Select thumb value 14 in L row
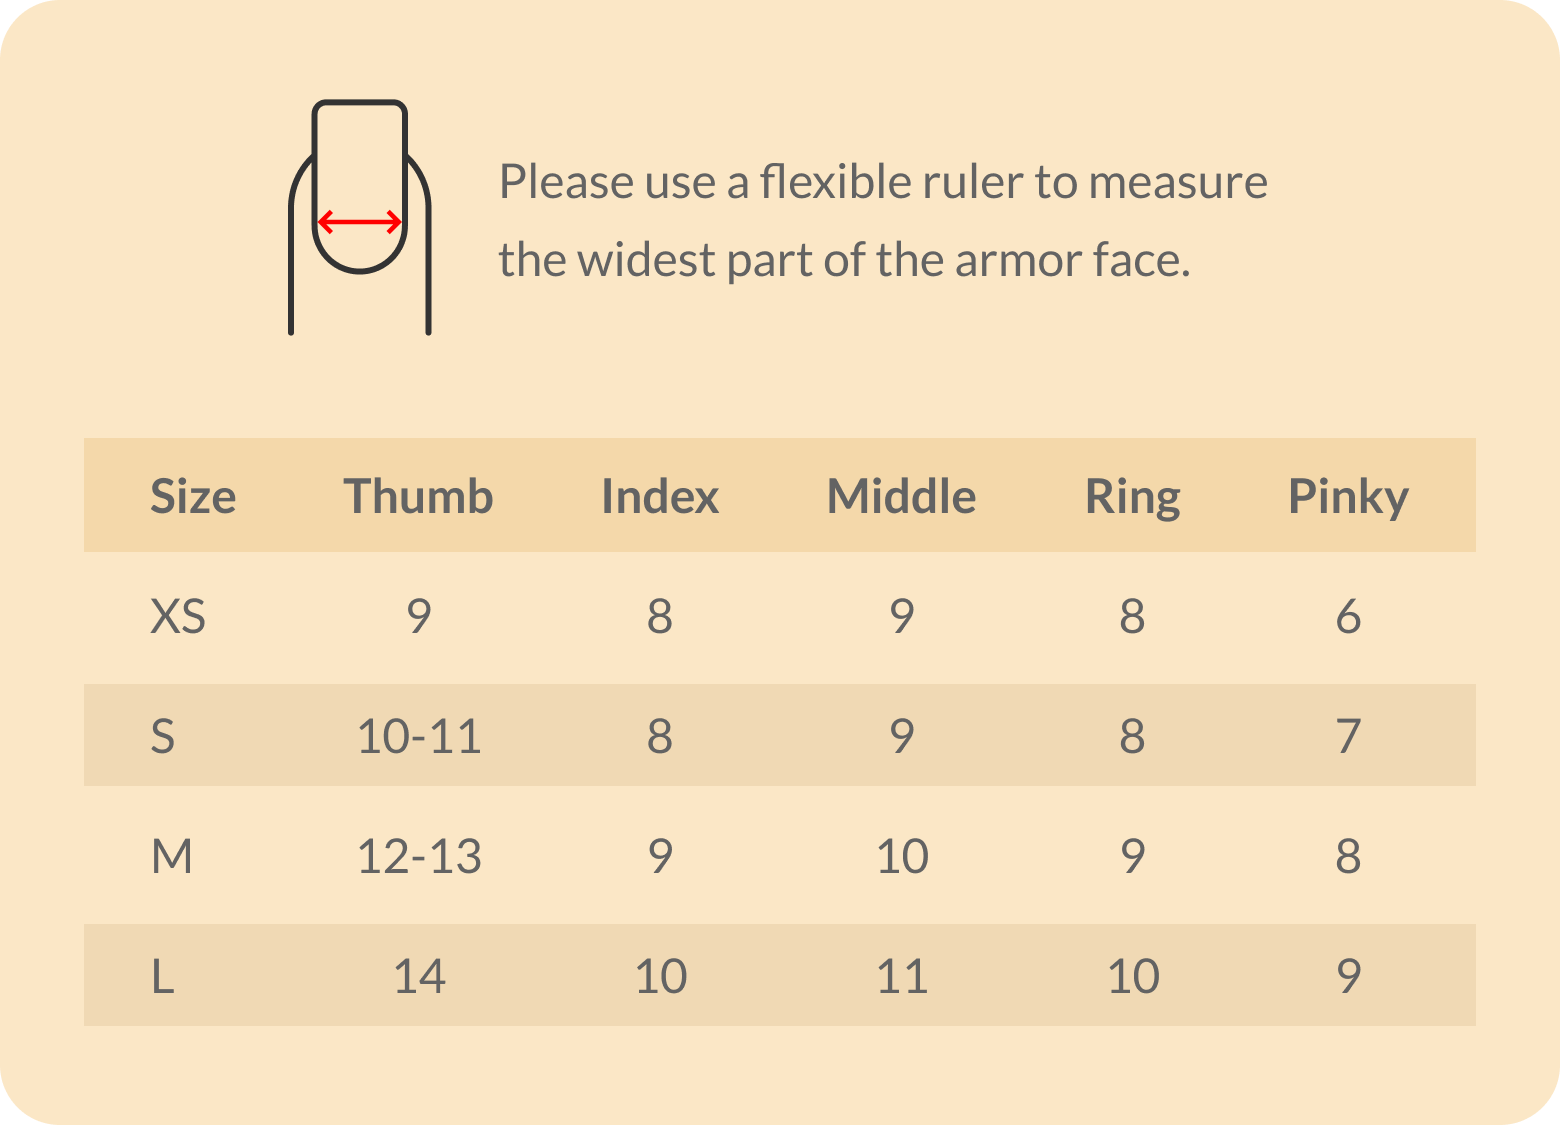The width and height of the screenshot is (1560, 1125). click(419, 976)
